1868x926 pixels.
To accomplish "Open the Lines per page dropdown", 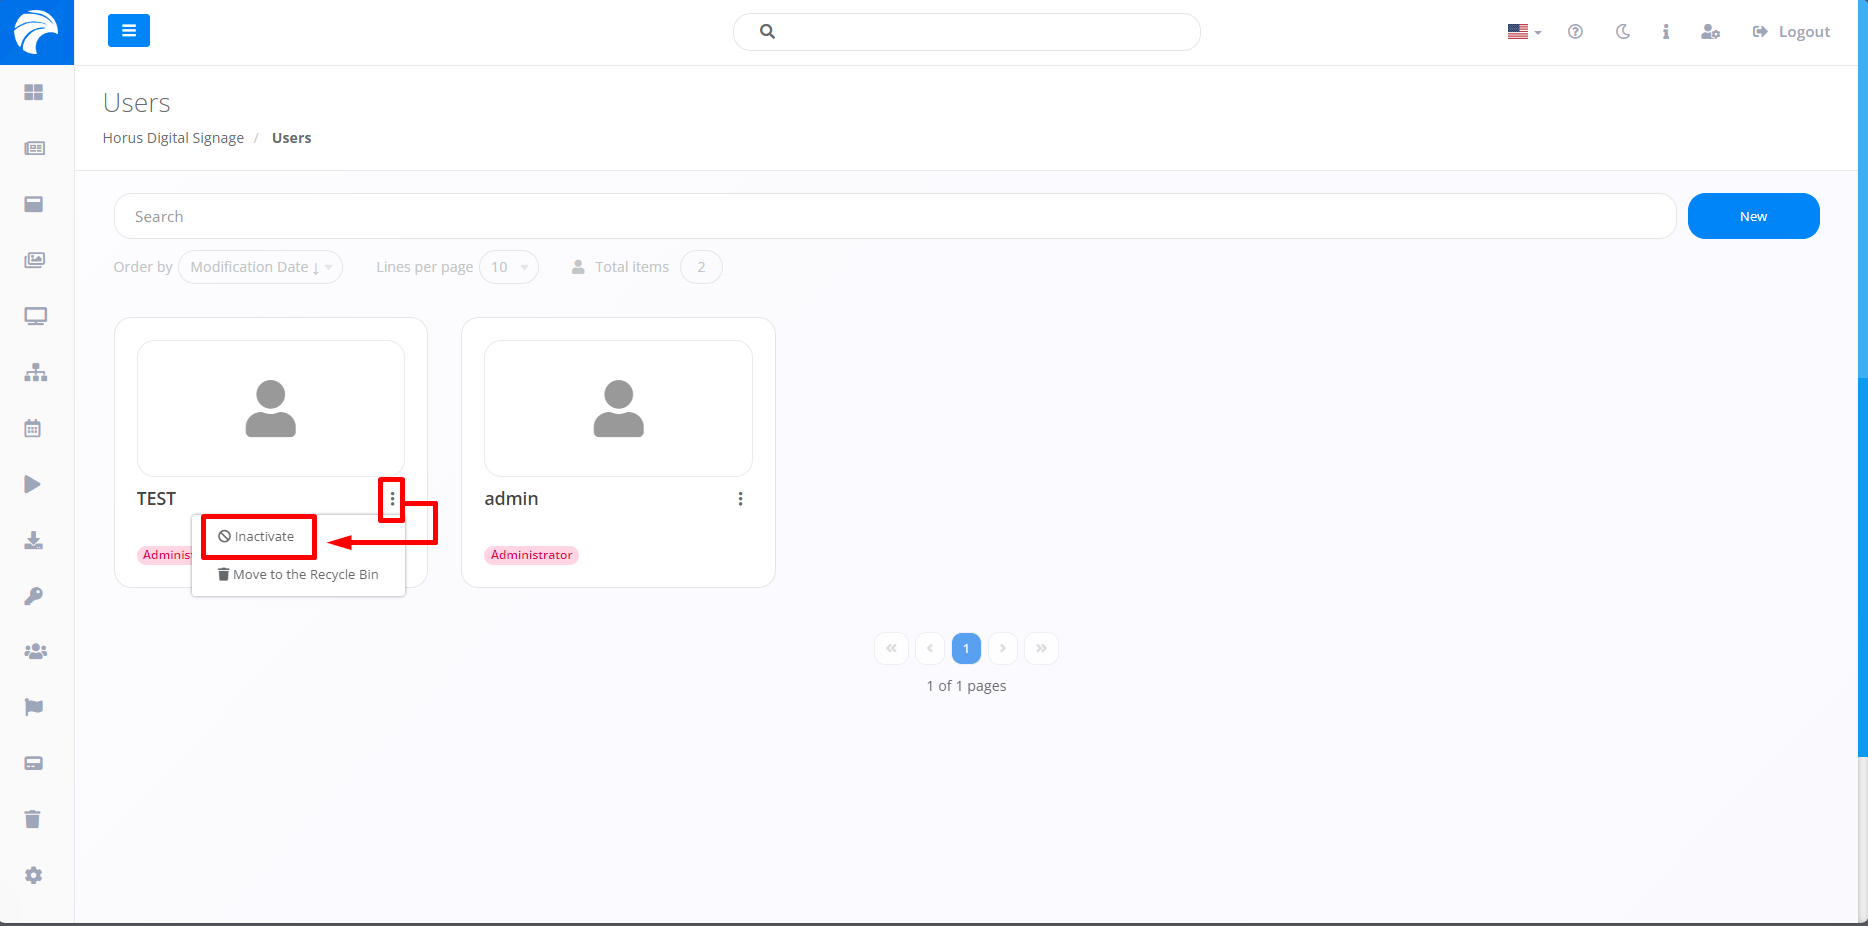I will (508, 267).
